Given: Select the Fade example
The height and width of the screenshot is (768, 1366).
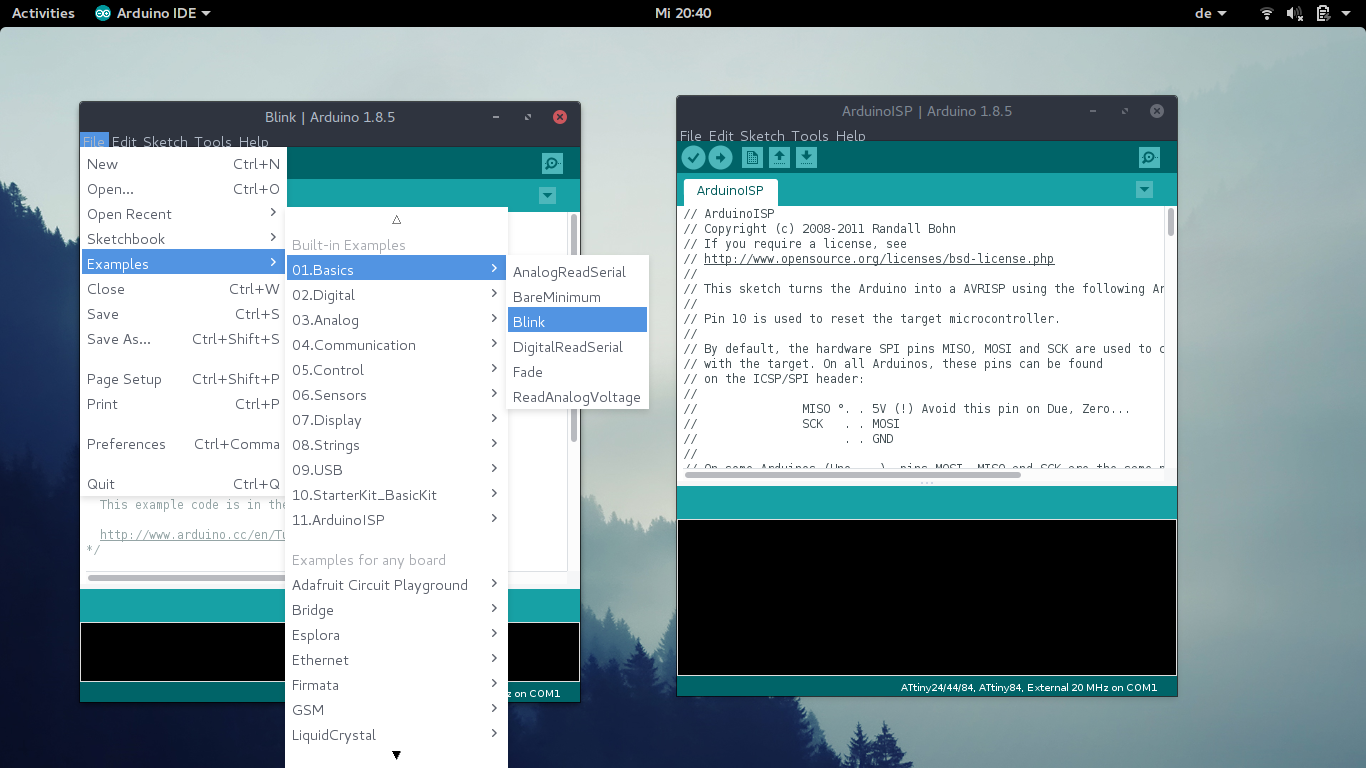Looking at the screenshot, I should click(x=578, y=372).
